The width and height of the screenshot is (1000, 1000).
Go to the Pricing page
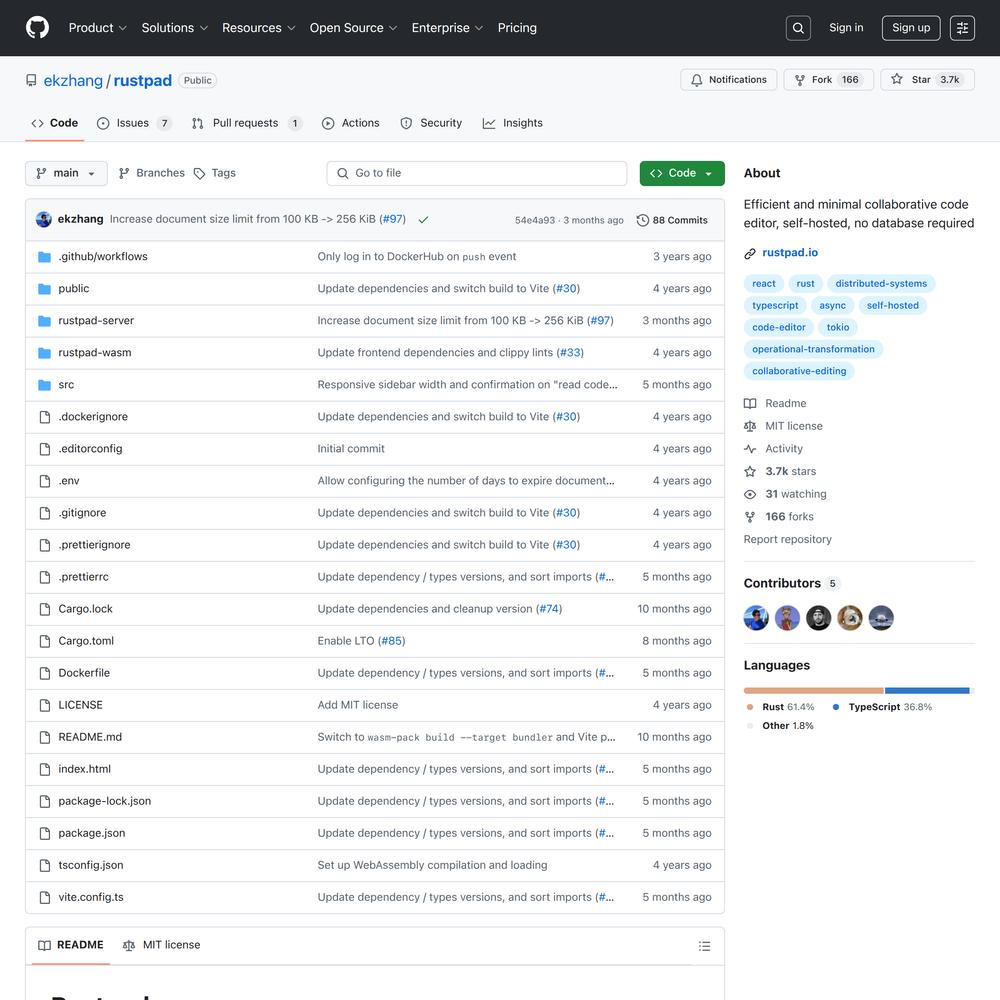[517, 28]
